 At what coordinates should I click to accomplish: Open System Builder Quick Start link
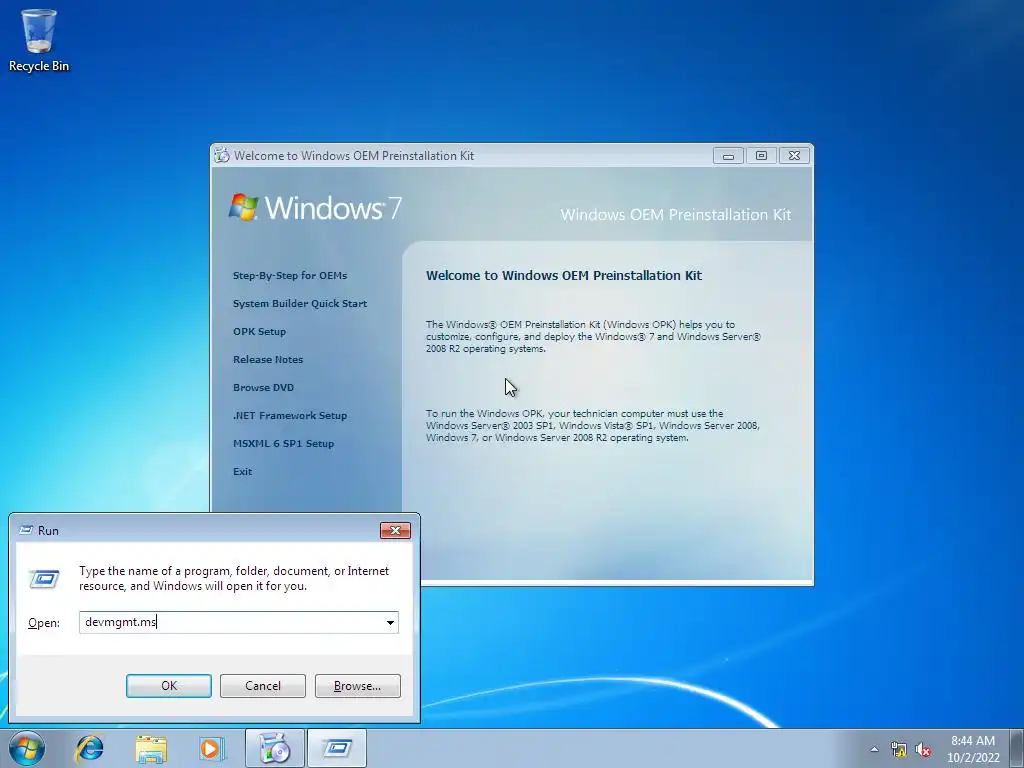click(x=300, y=304)
